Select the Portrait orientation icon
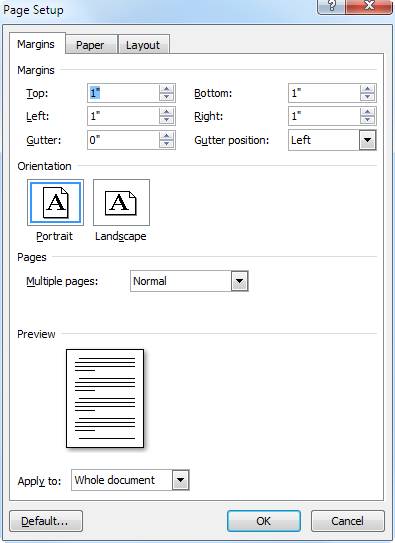Viewport: 395px width, 543px height. point(55,203)
